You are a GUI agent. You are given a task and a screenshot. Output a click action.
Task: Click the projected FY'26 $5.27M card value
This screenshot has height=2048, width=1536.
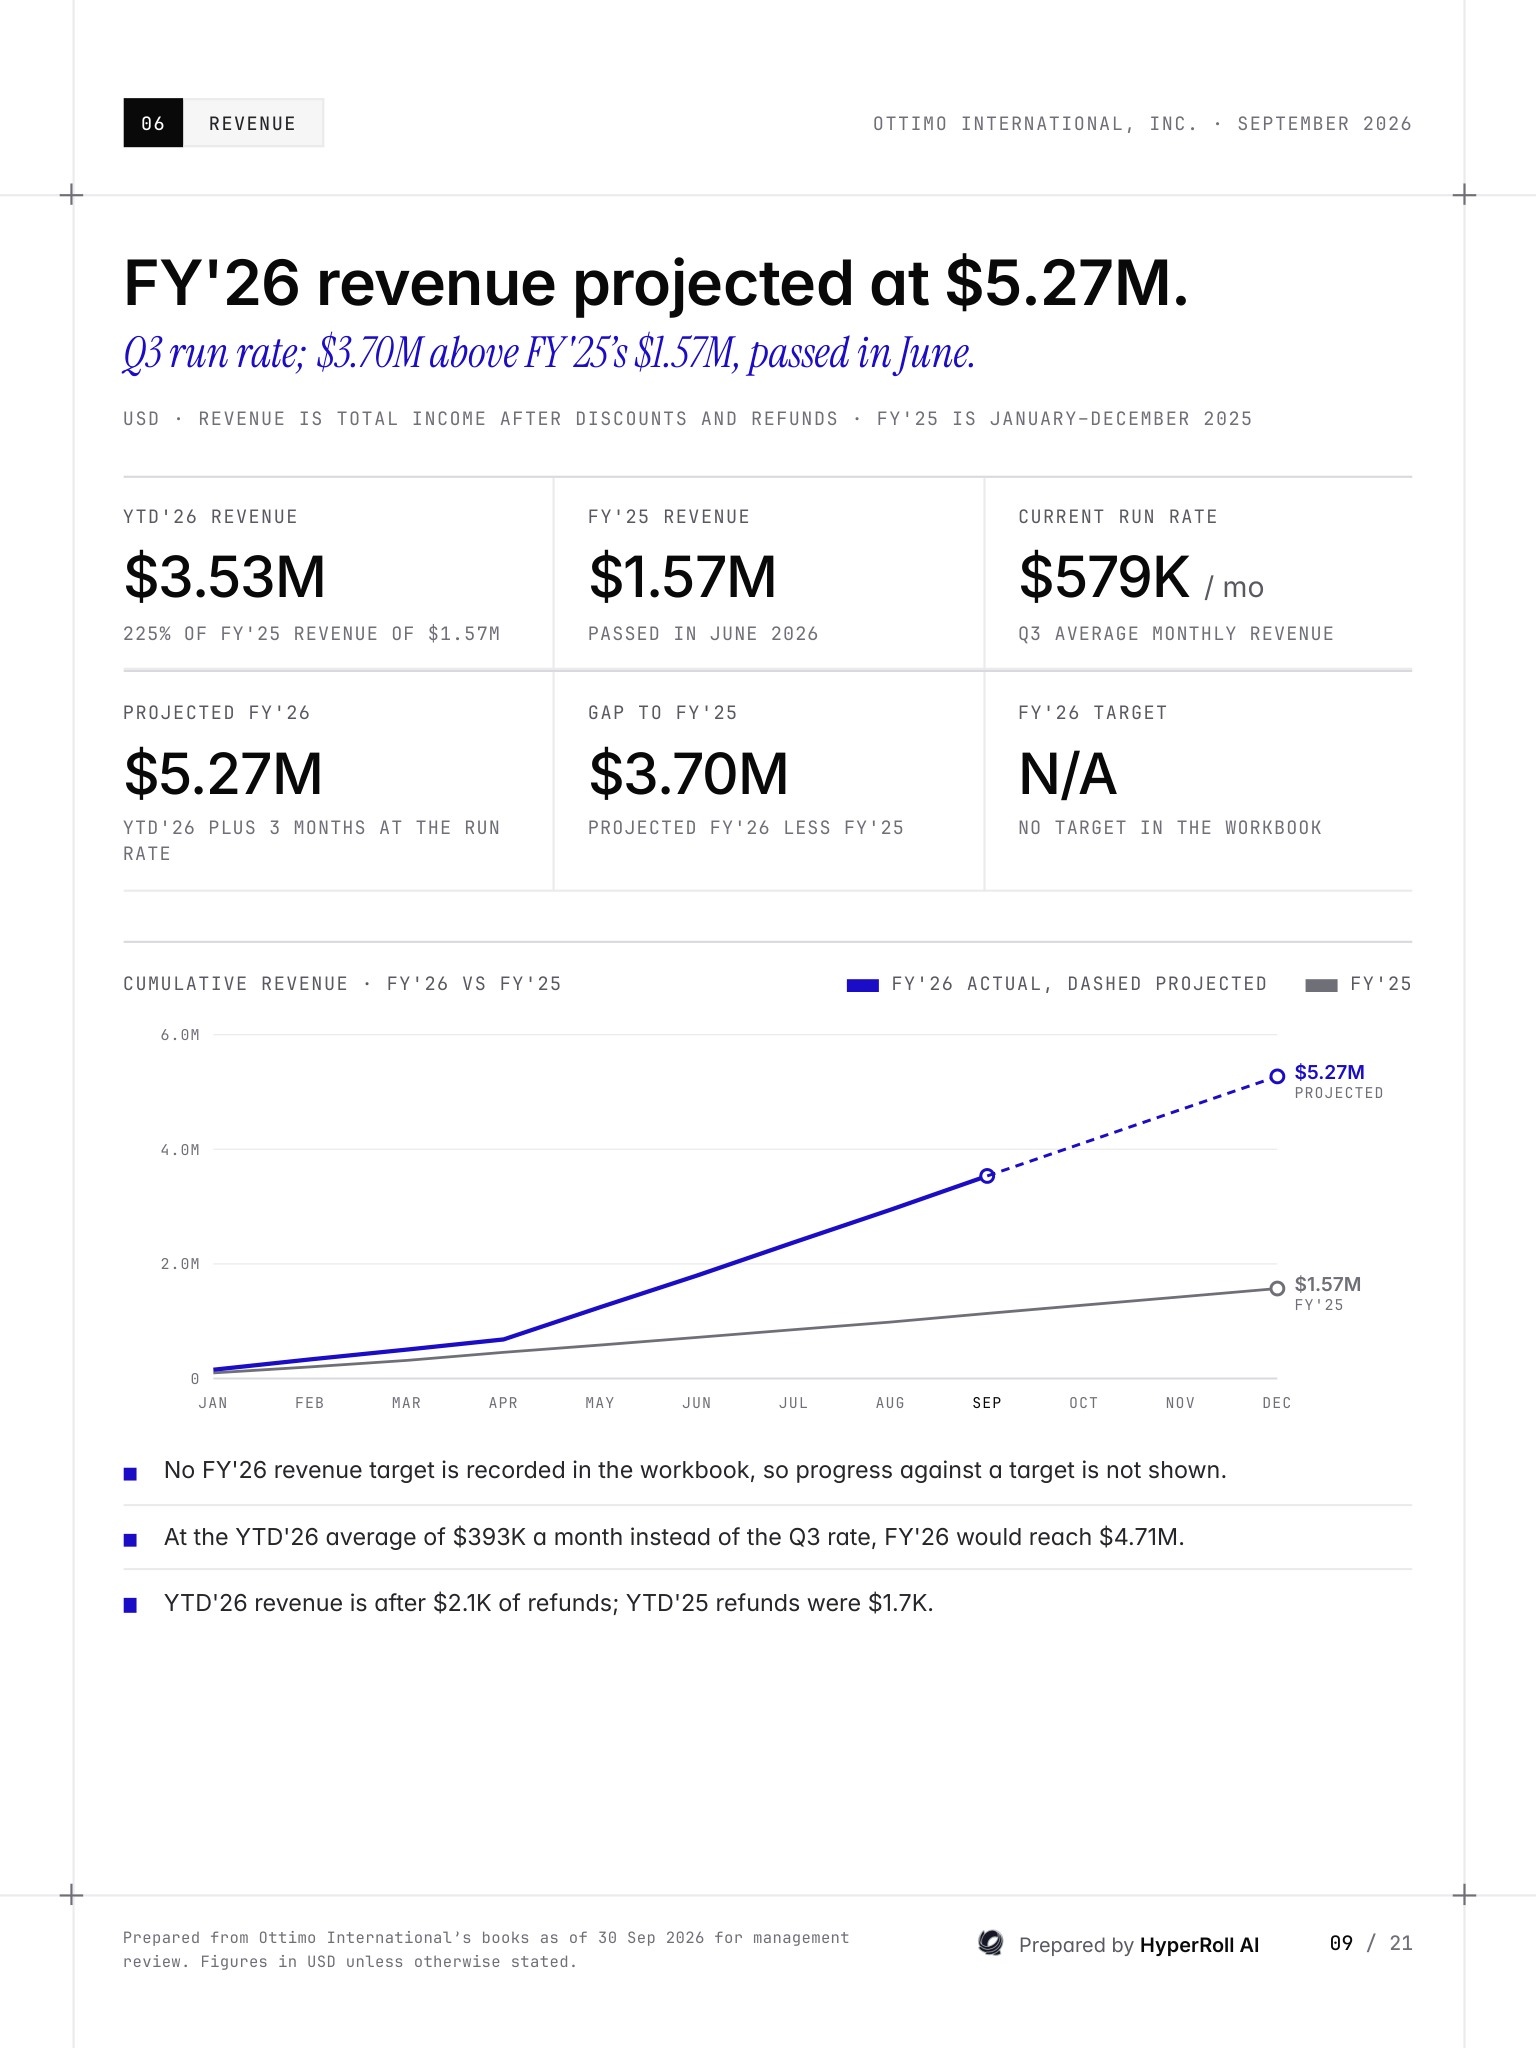[223, 773]
